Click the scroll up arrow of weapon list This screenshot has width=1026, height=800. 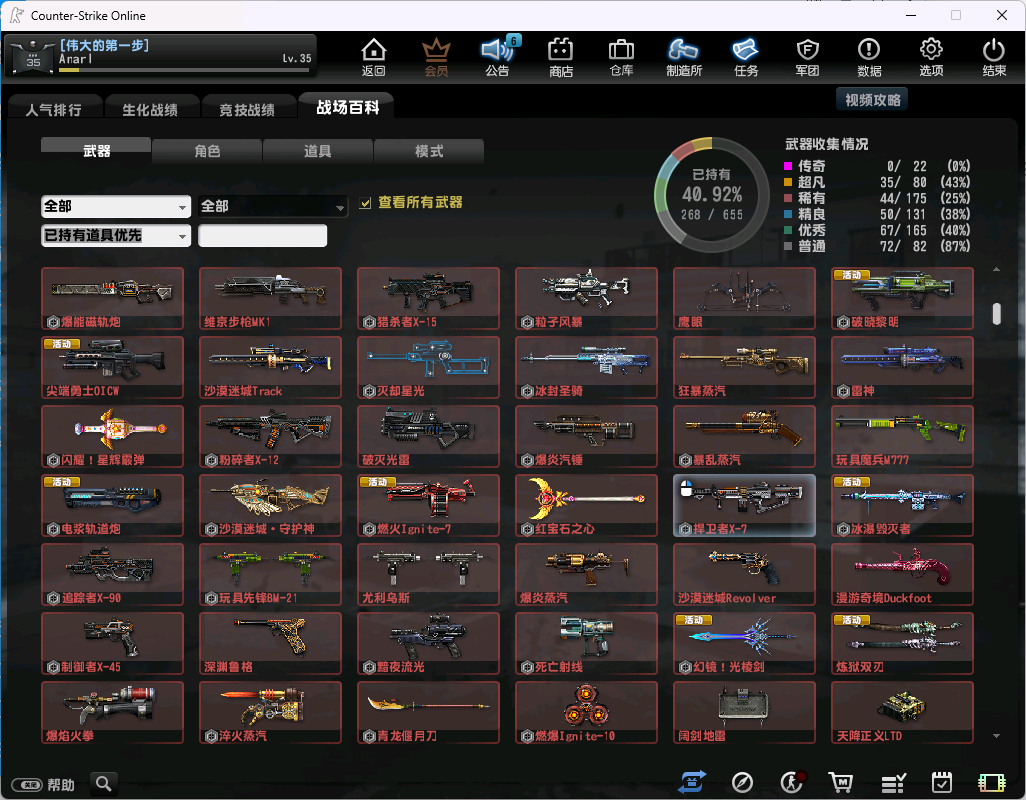996,270
